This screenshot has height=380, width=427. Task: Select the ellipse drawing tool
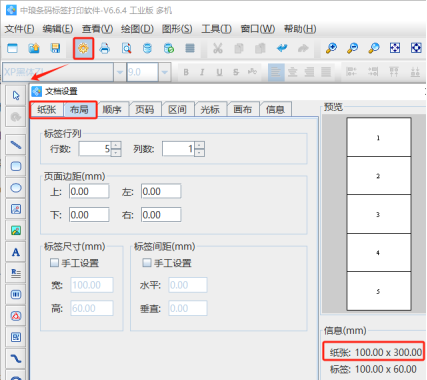(16, 188)
